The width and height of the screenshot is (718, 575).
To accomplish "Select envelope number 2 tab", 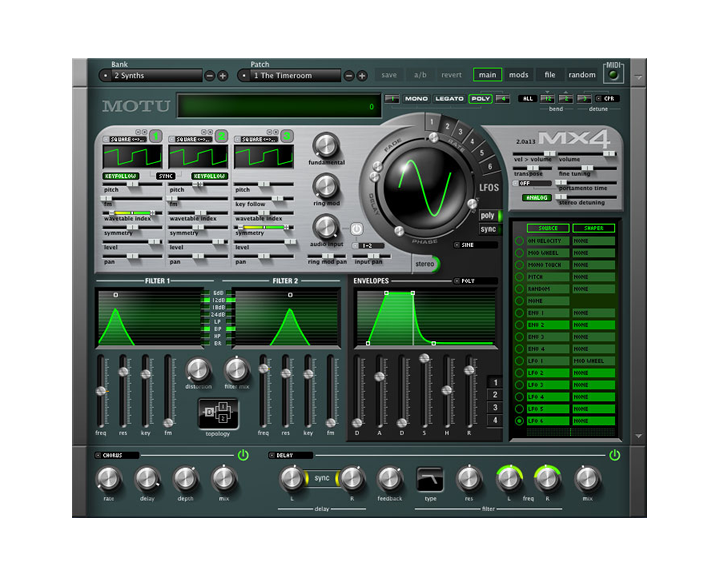I will click(495, 395).
